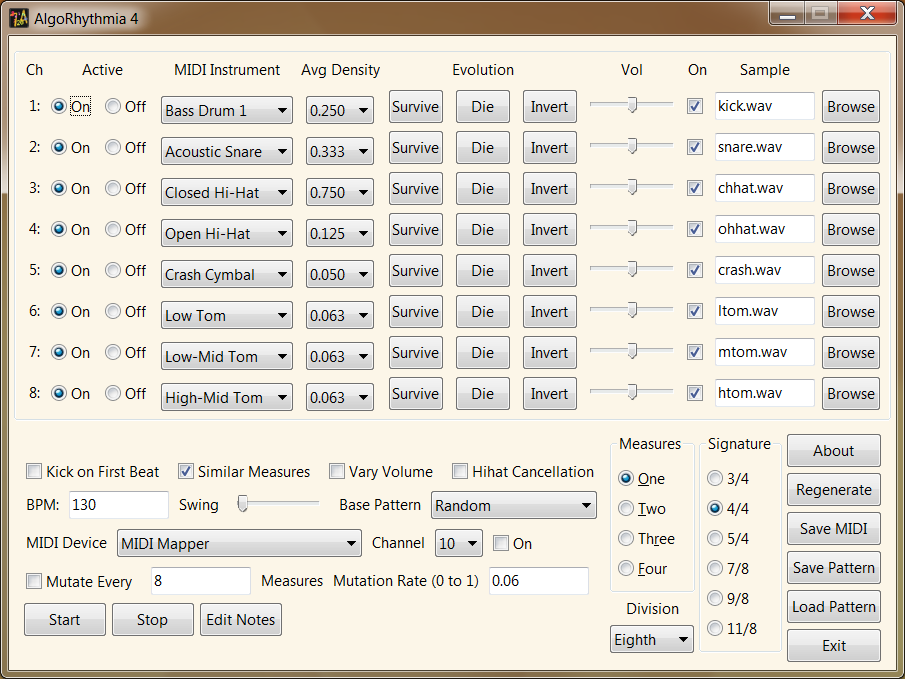Click Invert for channel 8
Image resolution: width=905 pixels, height=679 pixels.
pos(549,393)
